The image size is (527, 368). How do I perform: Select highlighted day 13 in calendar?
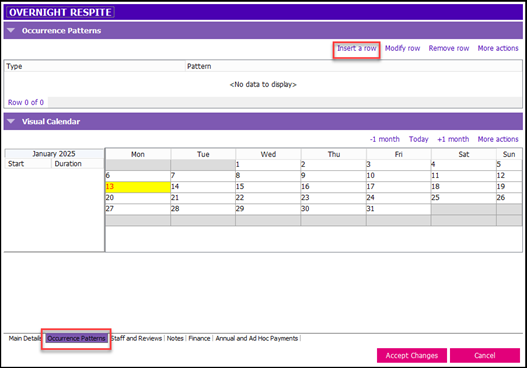tap(138, 187)
